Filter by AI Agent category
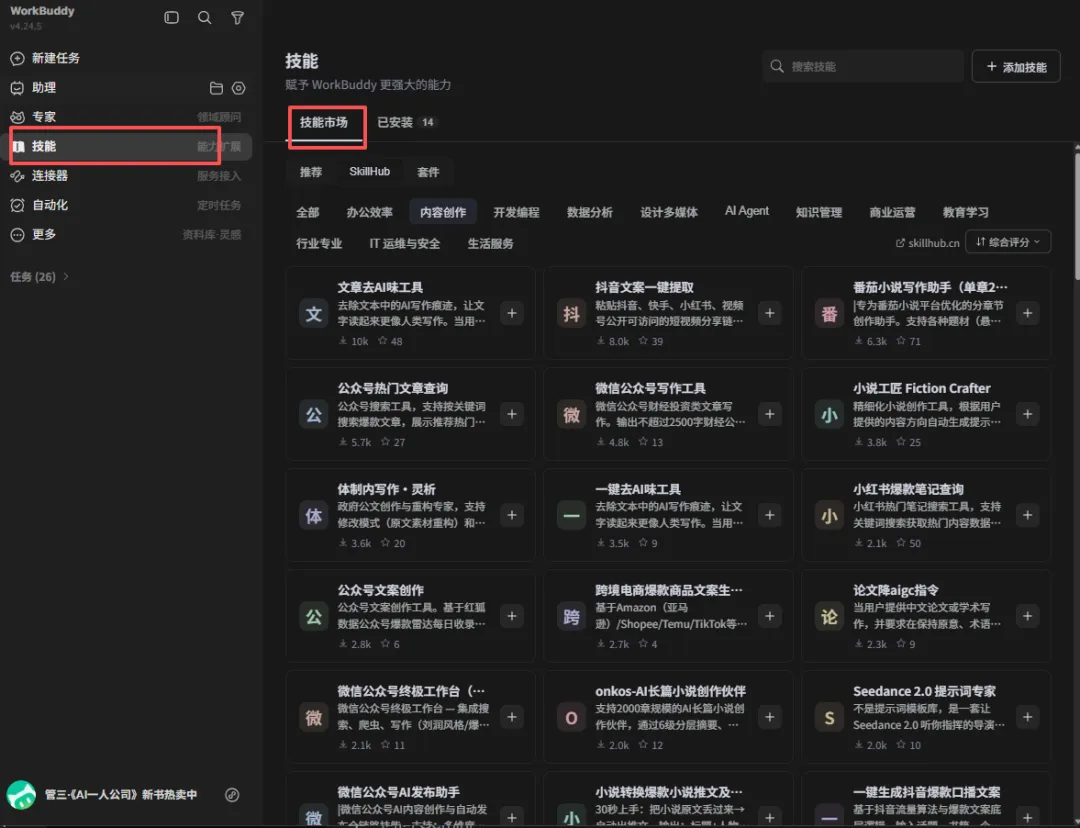This screenshot has height=828, width=1080. (x=747, y=211)
